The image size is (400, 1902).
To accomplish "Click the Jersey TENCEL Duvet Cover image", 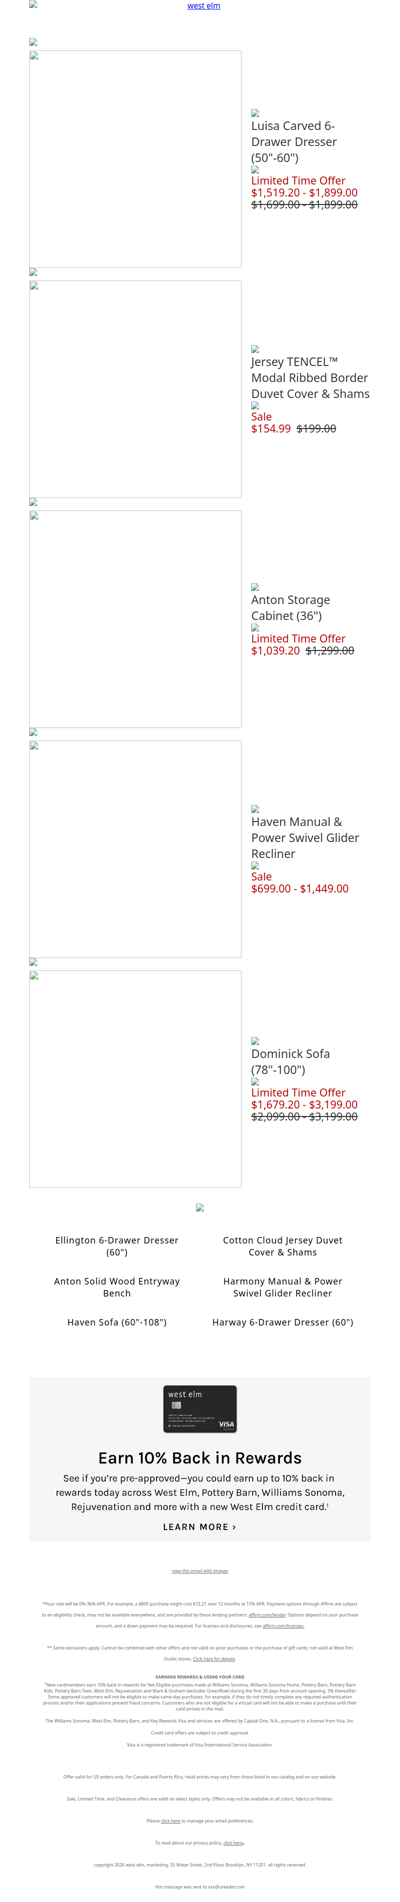I will 135,389.
